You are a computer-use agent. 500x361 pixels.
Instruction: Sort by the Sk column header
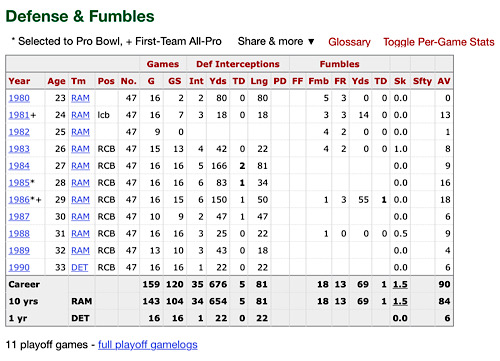[x=400, y=81]
